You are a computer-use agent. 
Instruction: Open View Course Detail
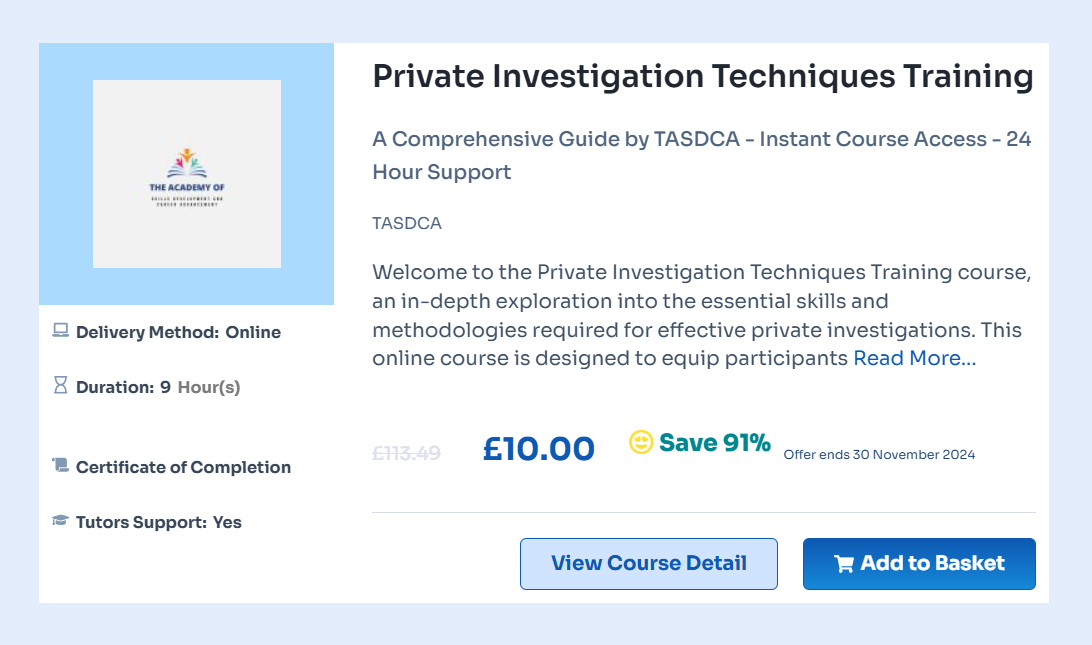coord(648,564)
